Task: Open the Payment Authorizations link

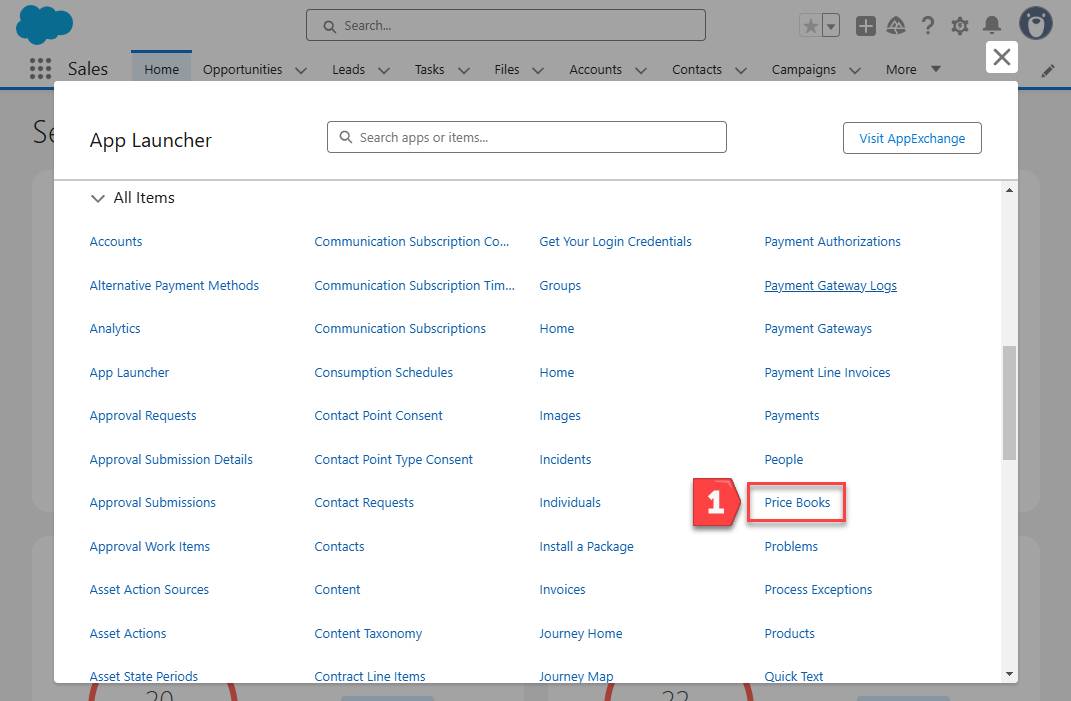Action: tap(832, 241)
